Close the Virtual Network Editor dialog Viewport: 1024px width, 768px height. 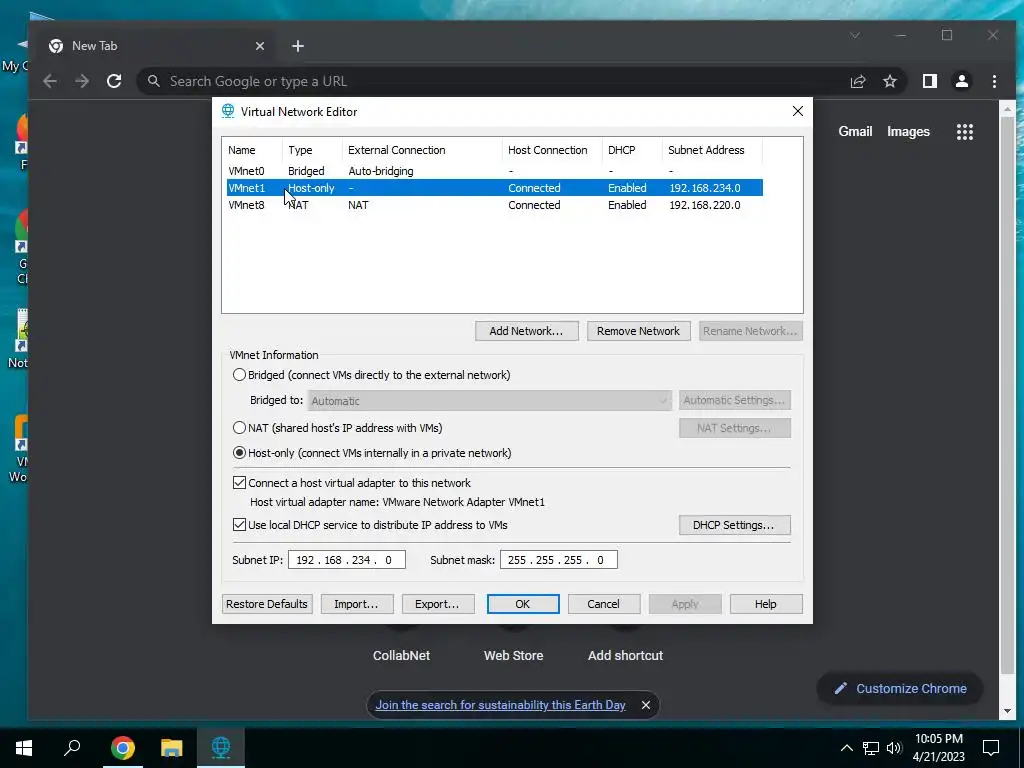click(x=797, y=111)
